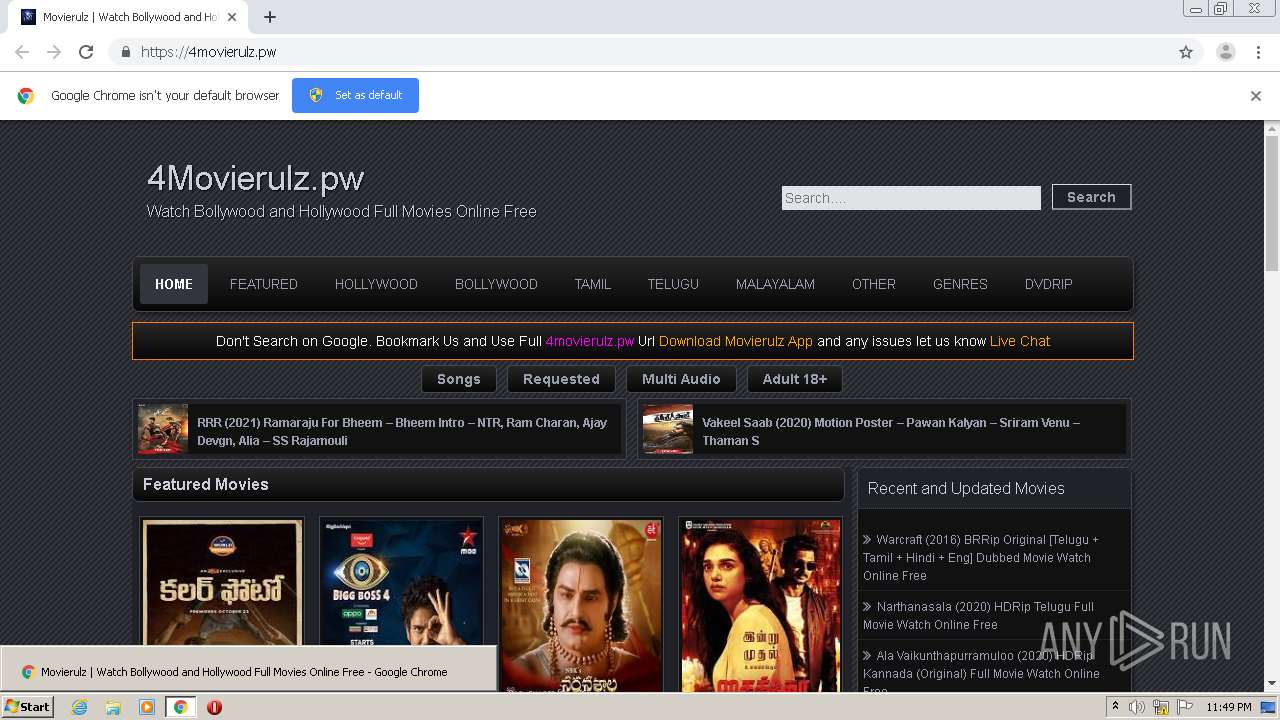Click the browser forward arrow
Viewport: 1280px width, 720px height.
click(x=54, y=52)
